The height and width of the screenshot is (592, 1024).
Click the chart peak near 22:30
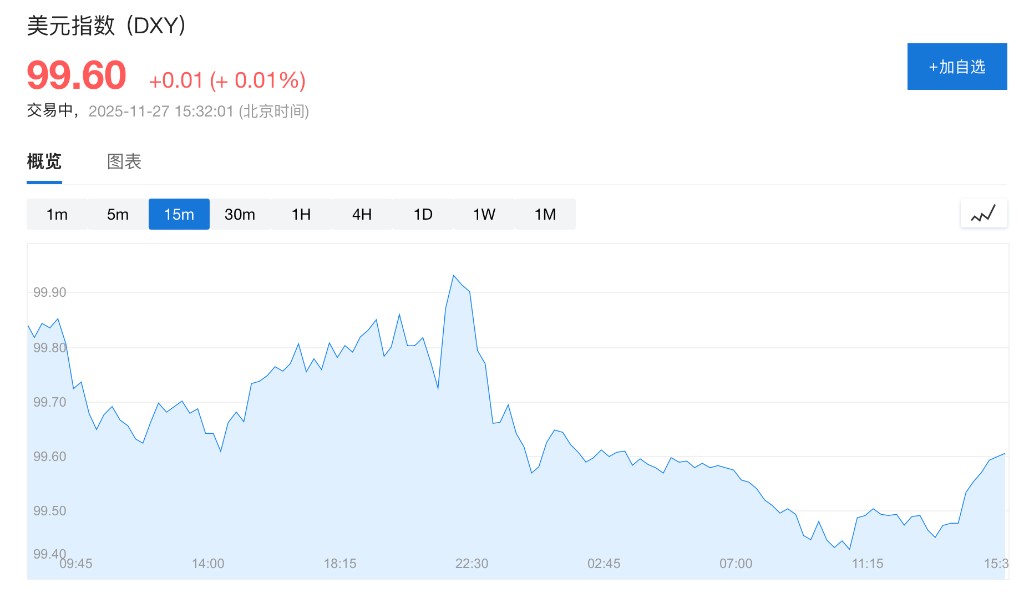tap(454, 275)
